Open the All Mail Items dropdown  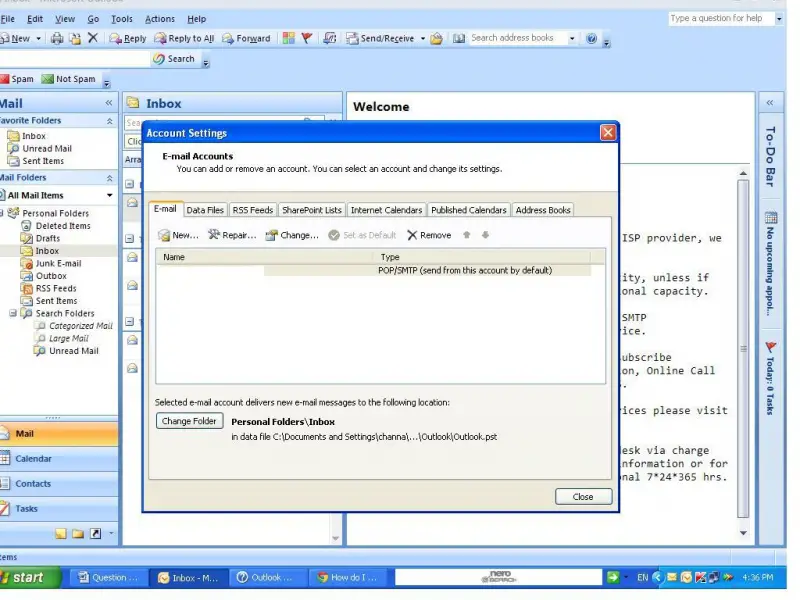110,195
